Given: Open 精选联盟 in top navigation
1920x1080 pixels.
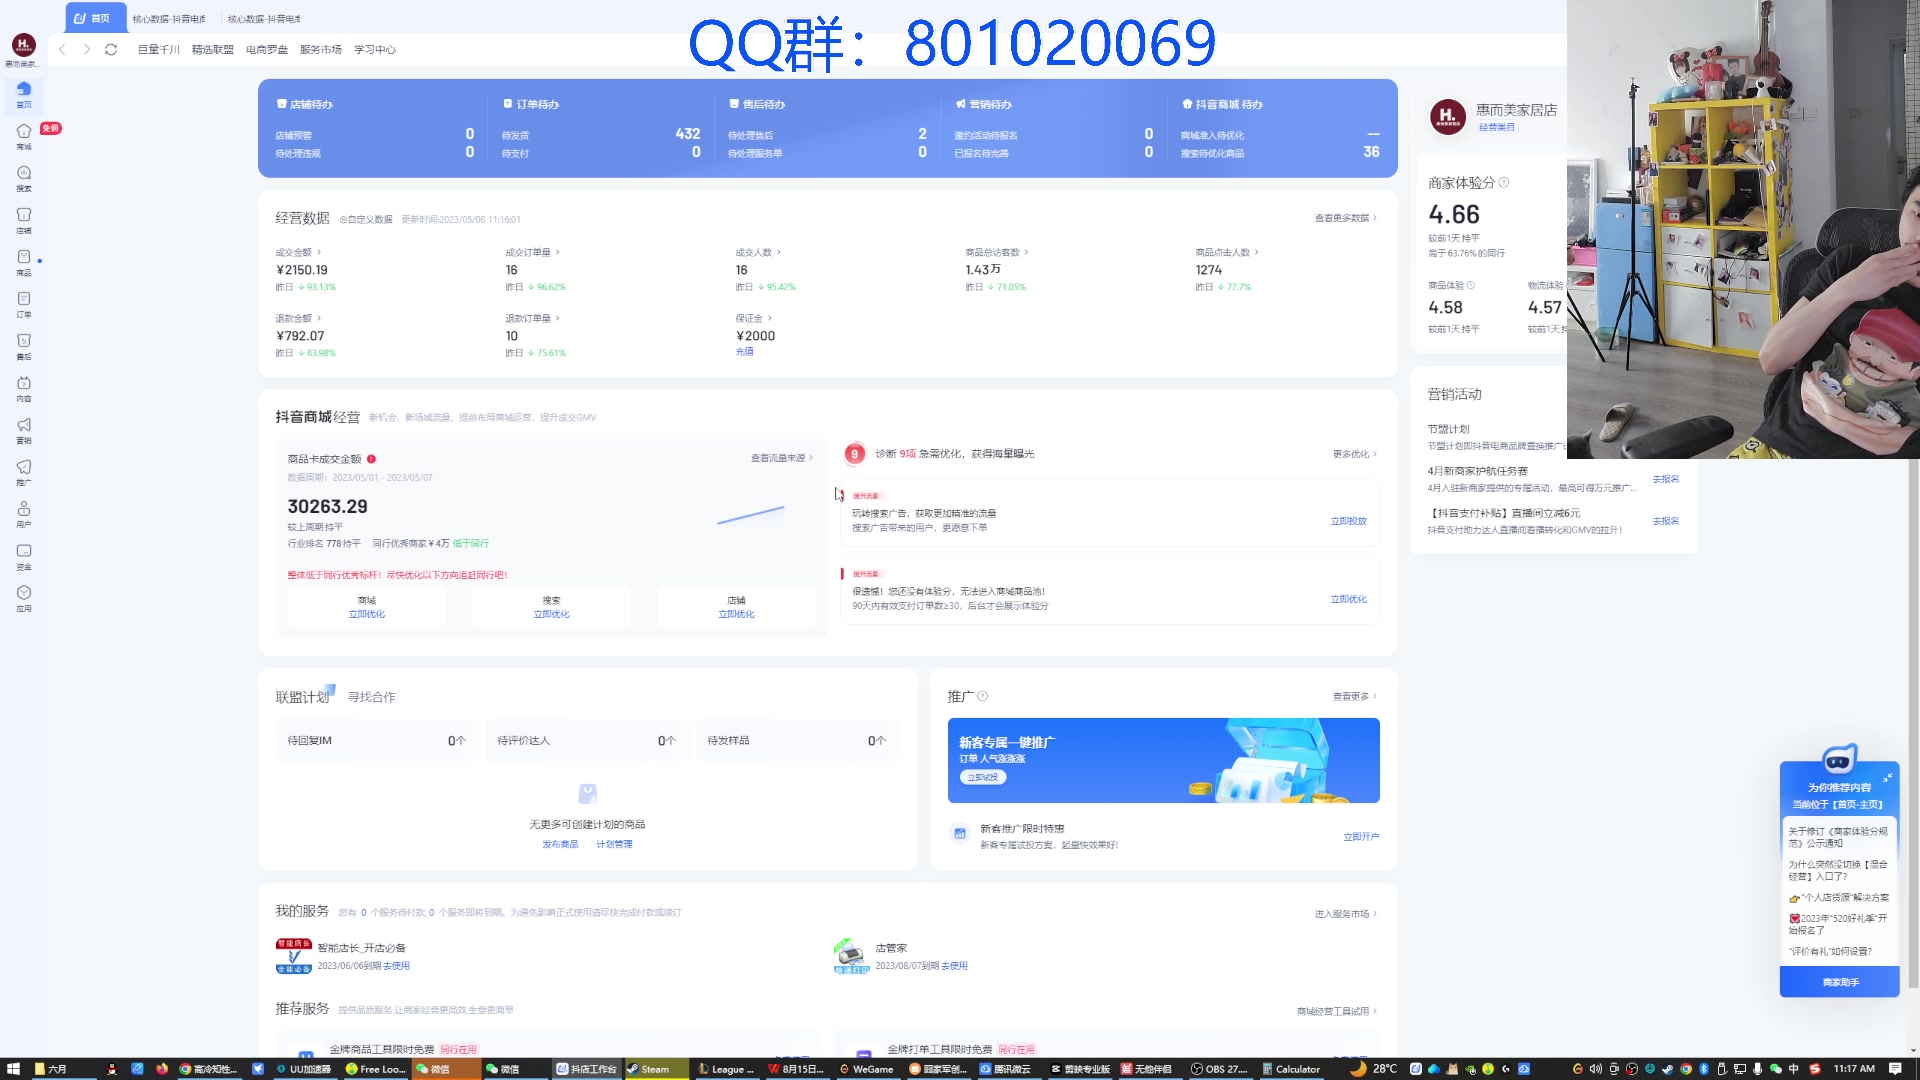Looking at the screenshot, I should point(212,49).
